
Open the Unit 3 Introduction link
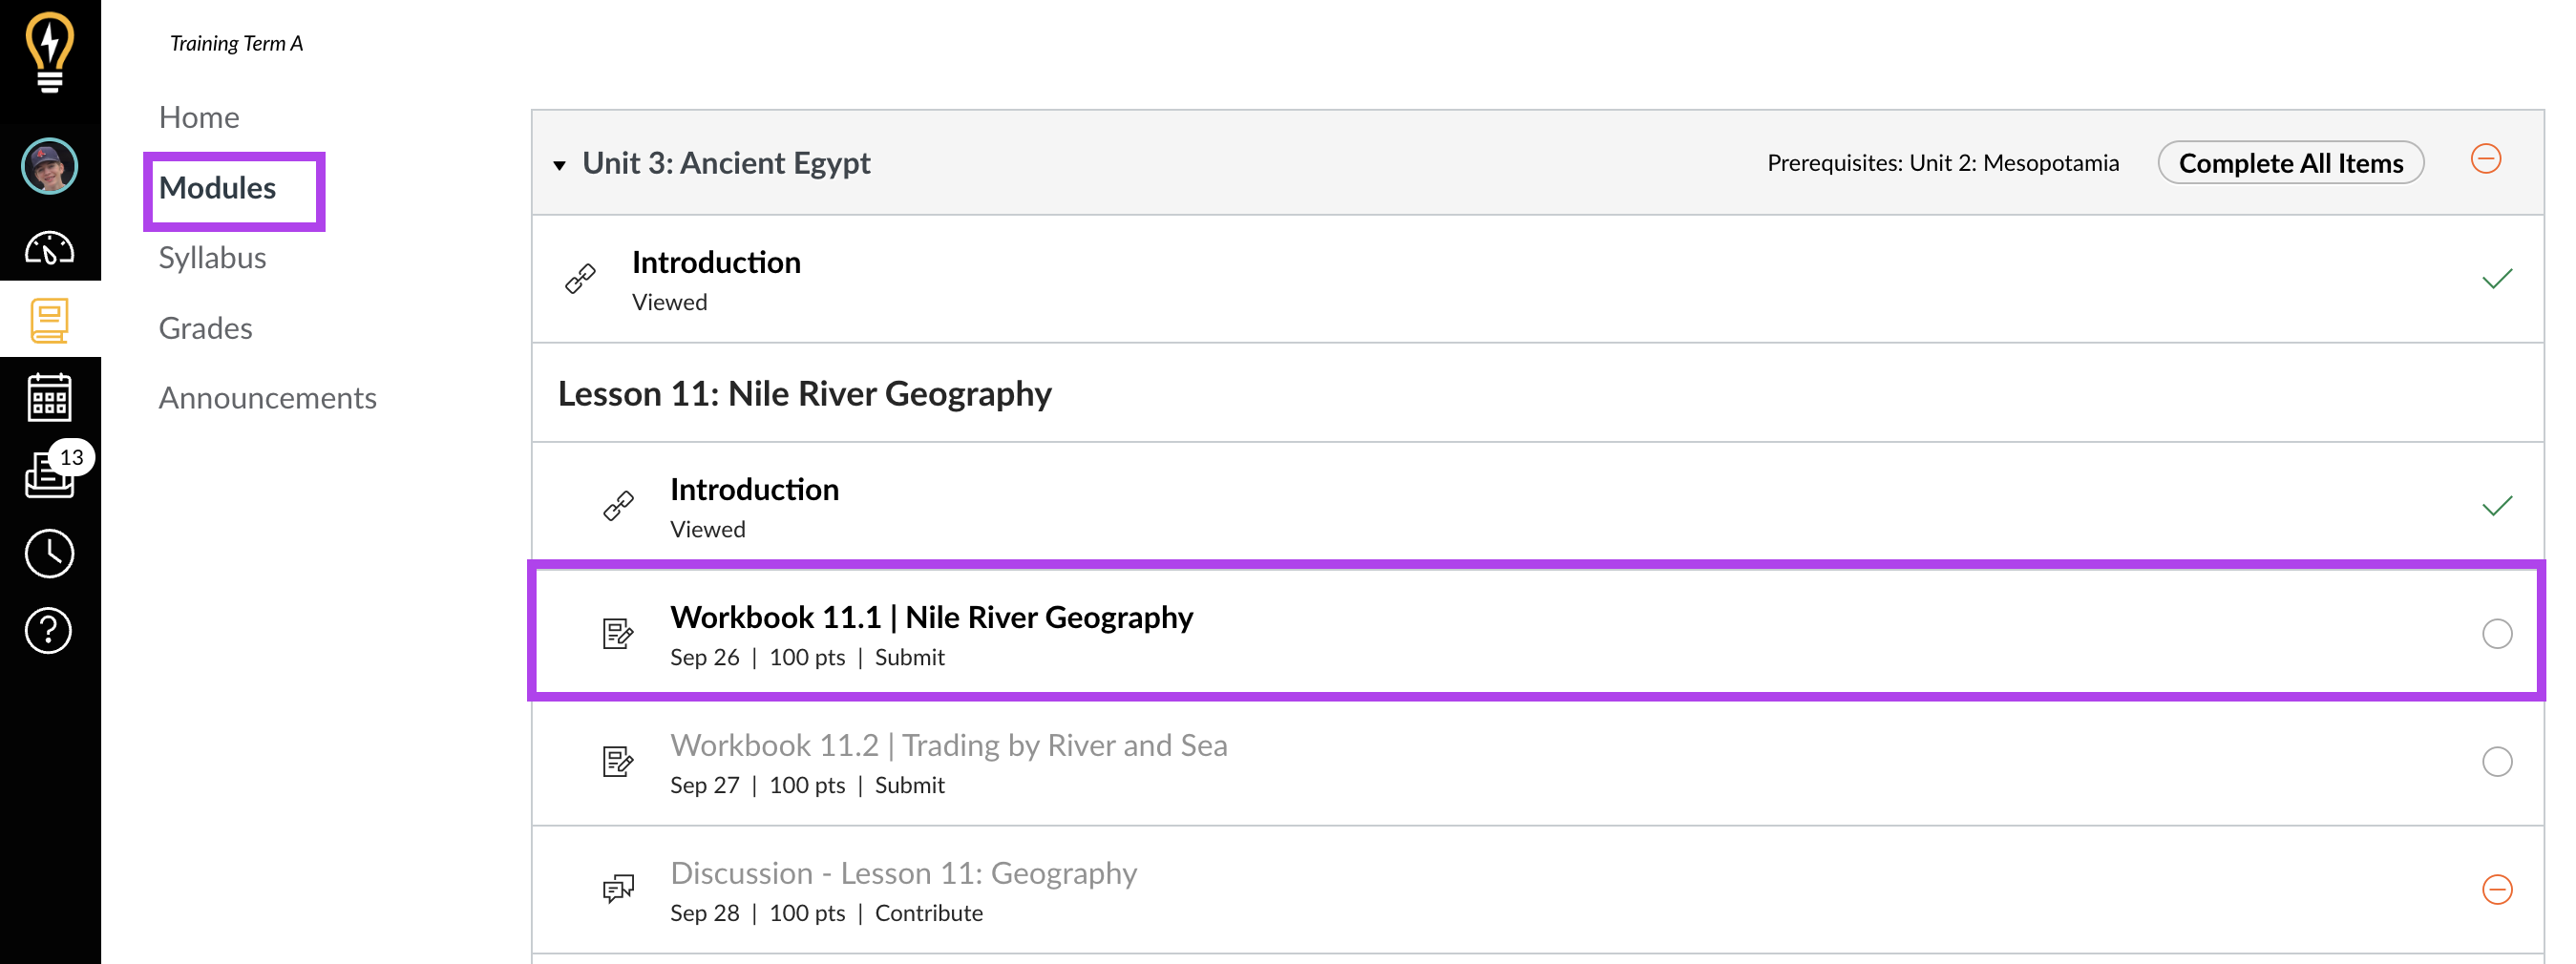point(716,262)
